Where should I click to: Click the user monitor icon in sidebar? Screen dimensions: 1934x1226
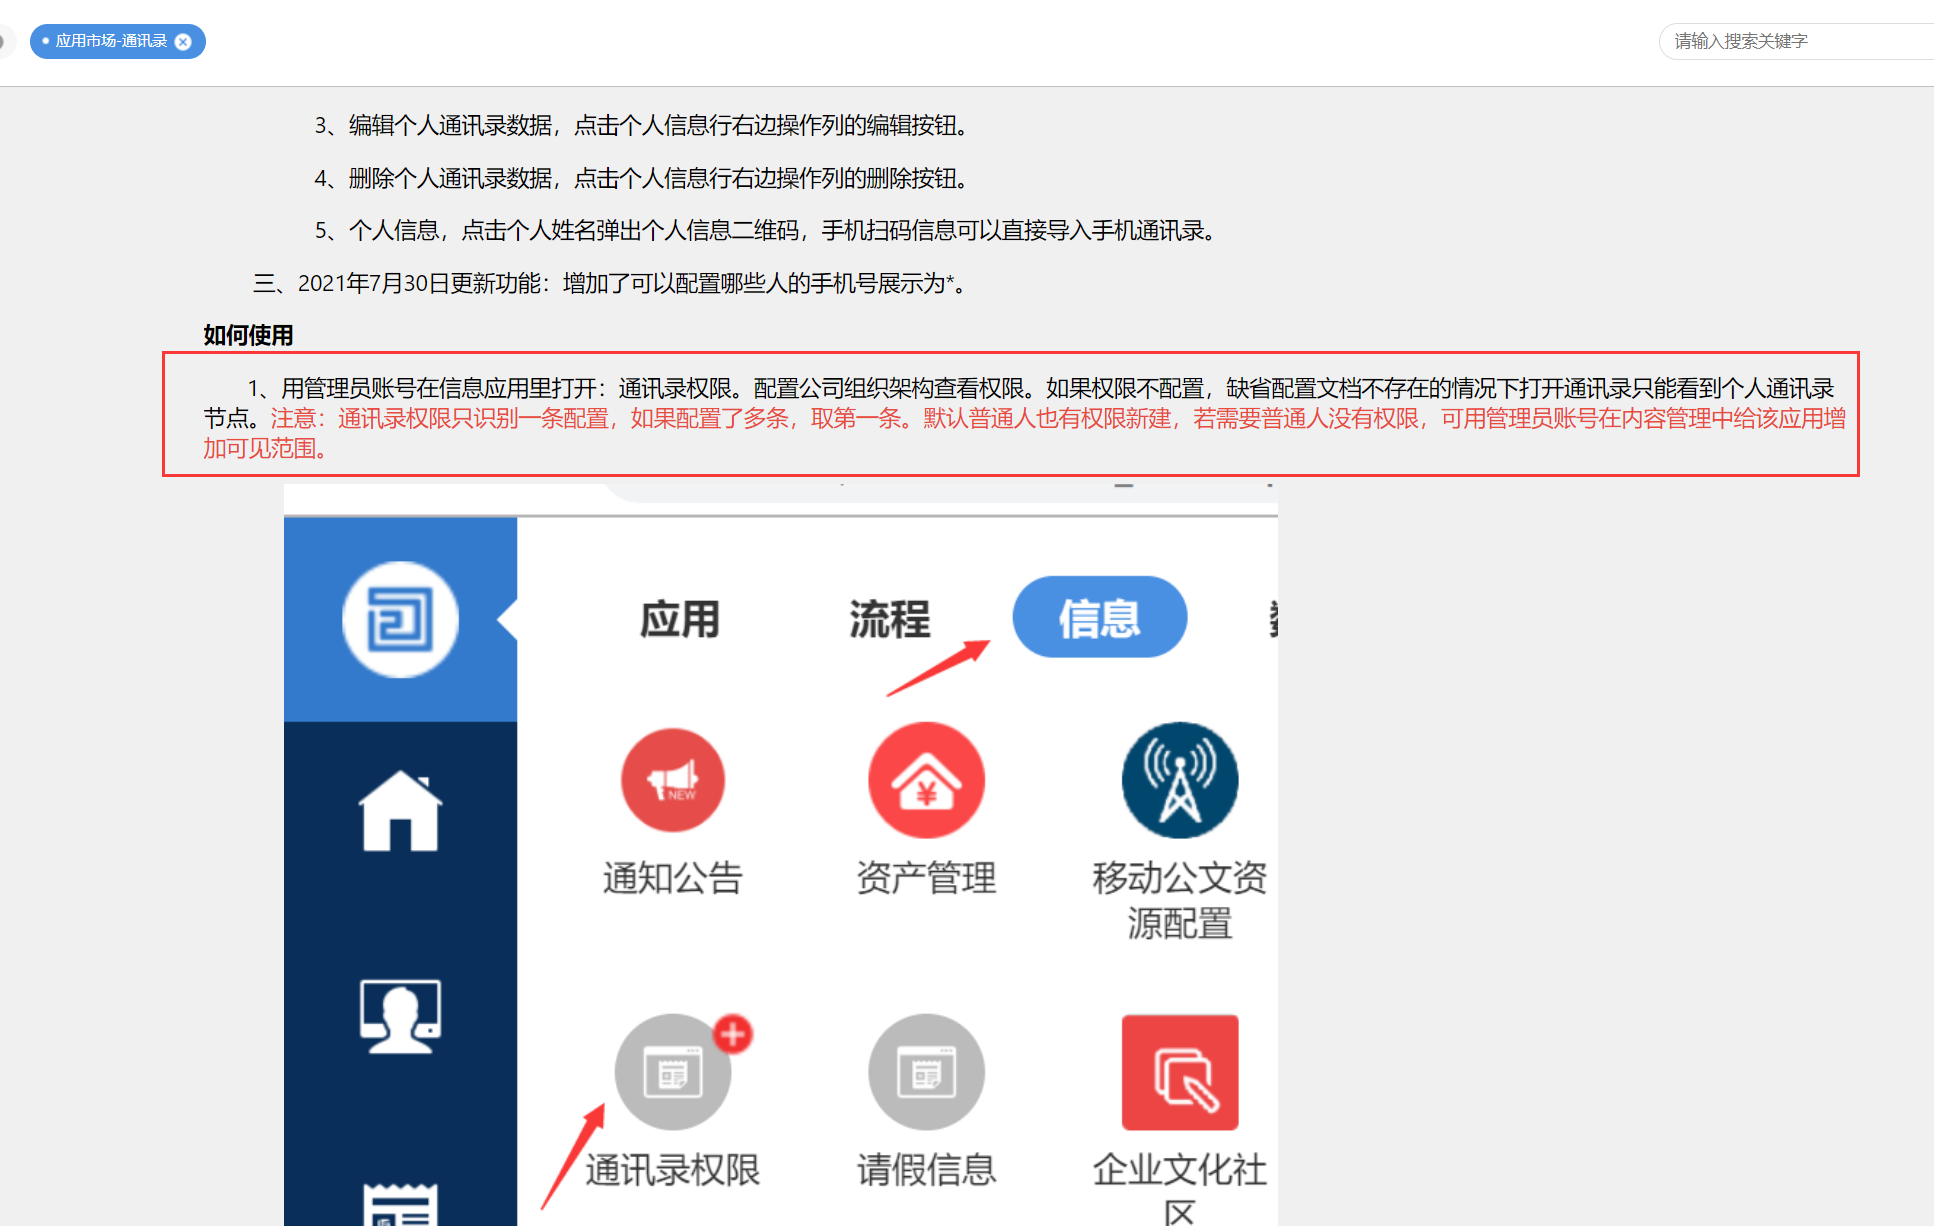[400, 1015]
